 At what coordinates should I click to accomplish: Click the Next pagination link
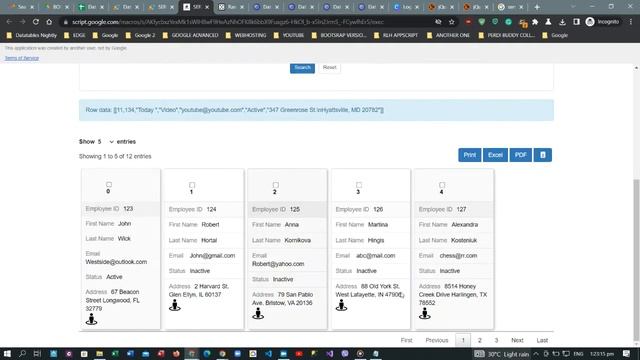(517, 340)
